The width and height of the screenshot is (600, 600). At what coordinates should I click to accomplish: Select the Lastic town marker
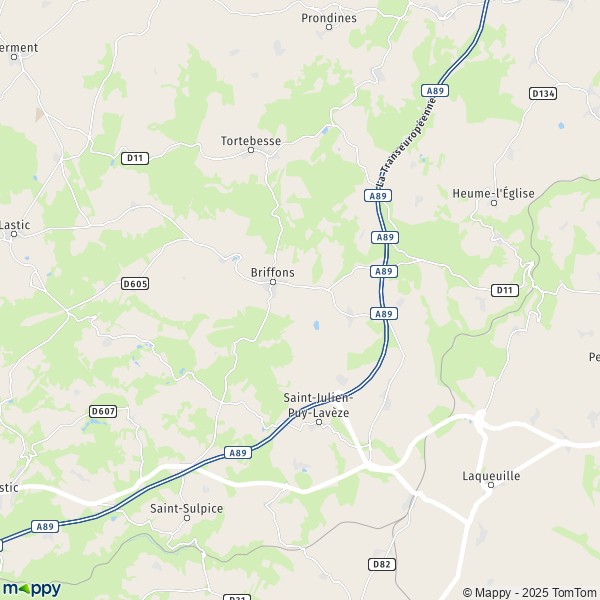click(x=14, y=234)
